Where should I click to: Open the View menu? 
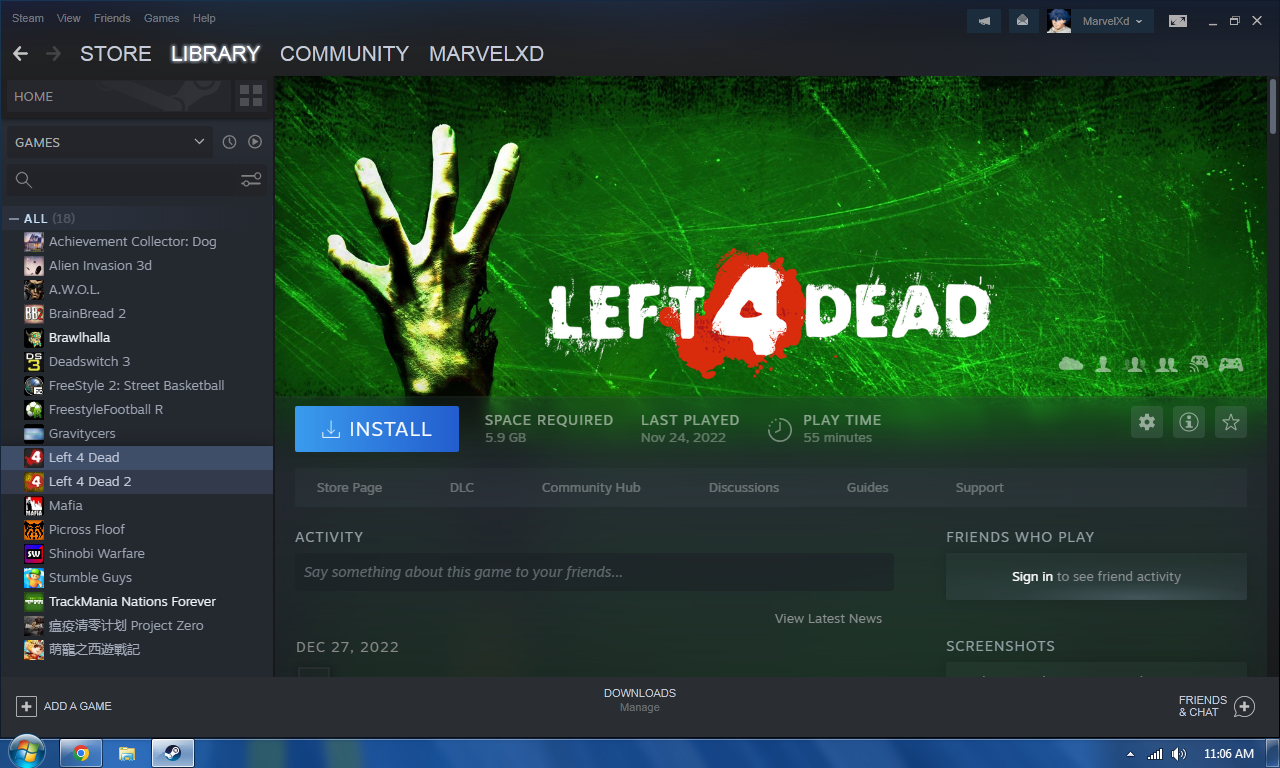pos(69,18)
